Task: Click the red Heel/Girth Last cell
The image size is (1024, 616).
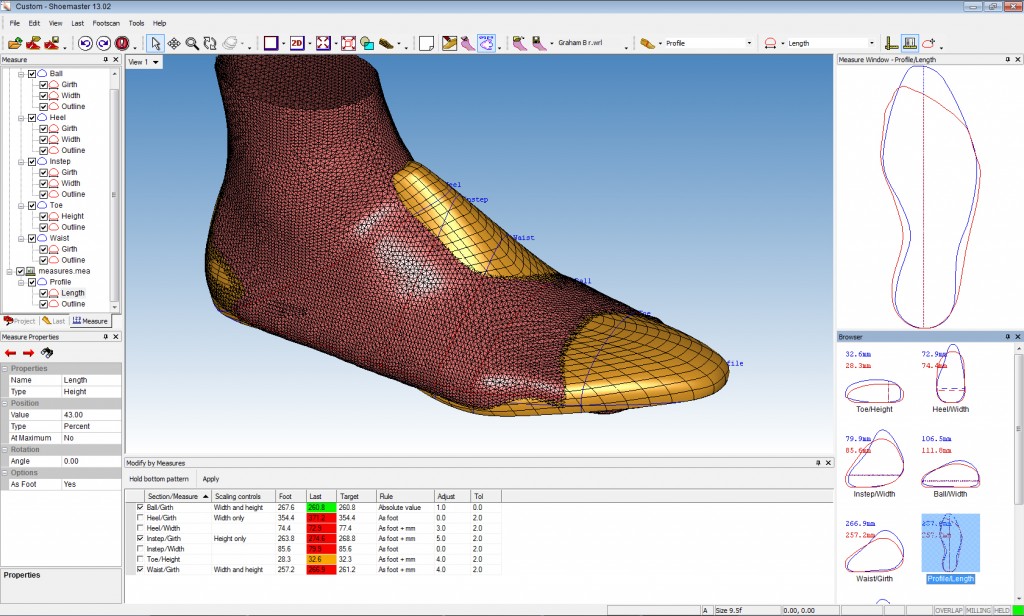Action: (x=321, y=517)
